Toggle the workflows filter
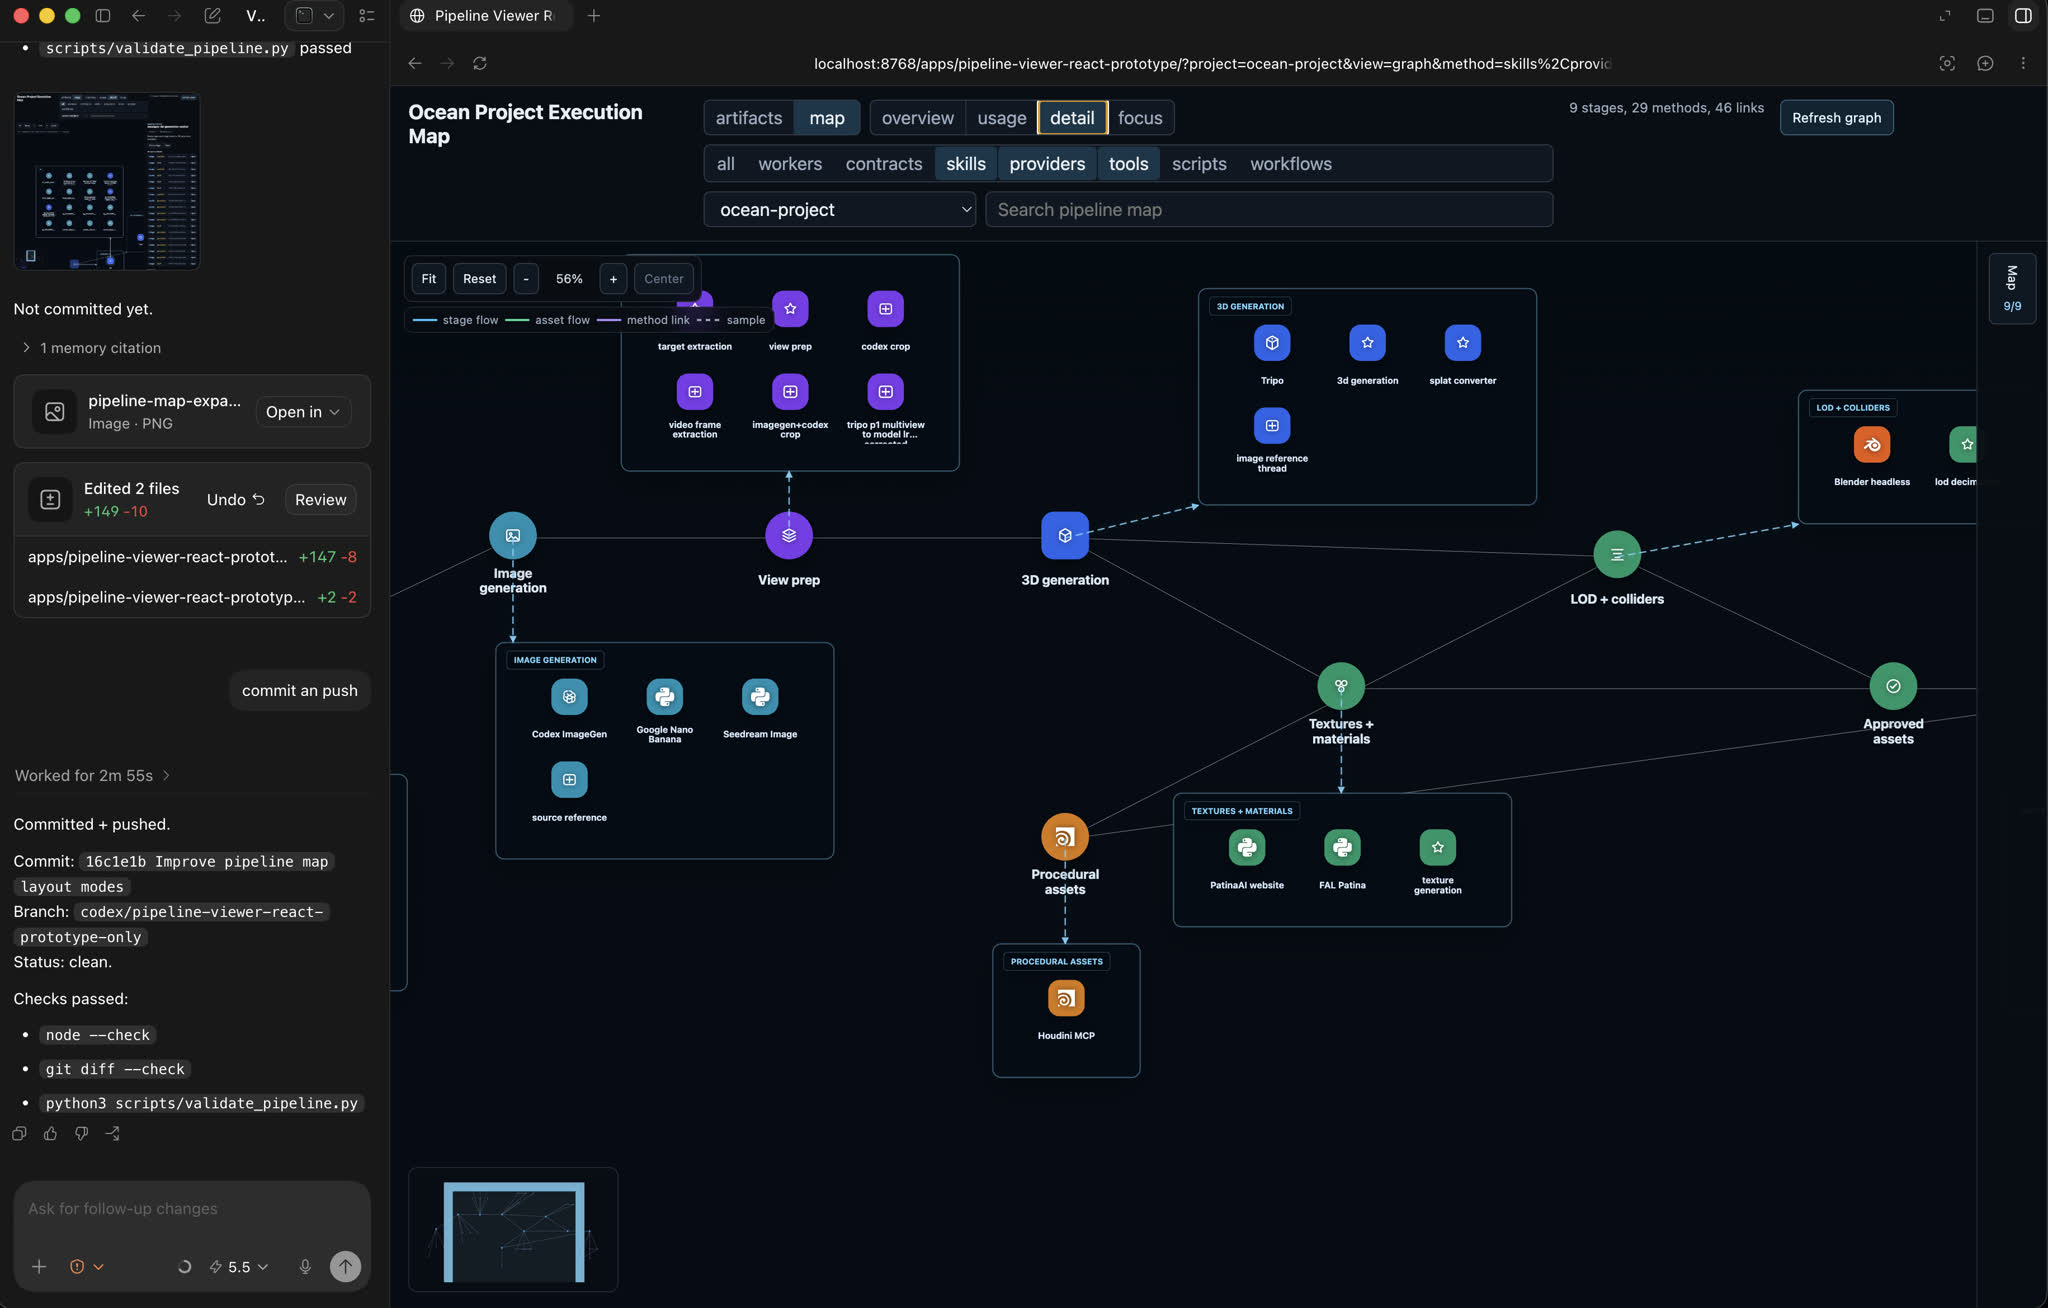2048x1308 pixels. click(x=1291, y=164)
